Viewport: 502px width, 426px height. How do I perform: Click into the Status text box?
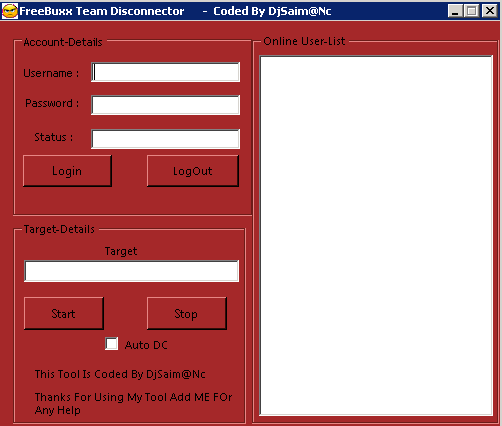pyautogui.click(x=165, y=139)
